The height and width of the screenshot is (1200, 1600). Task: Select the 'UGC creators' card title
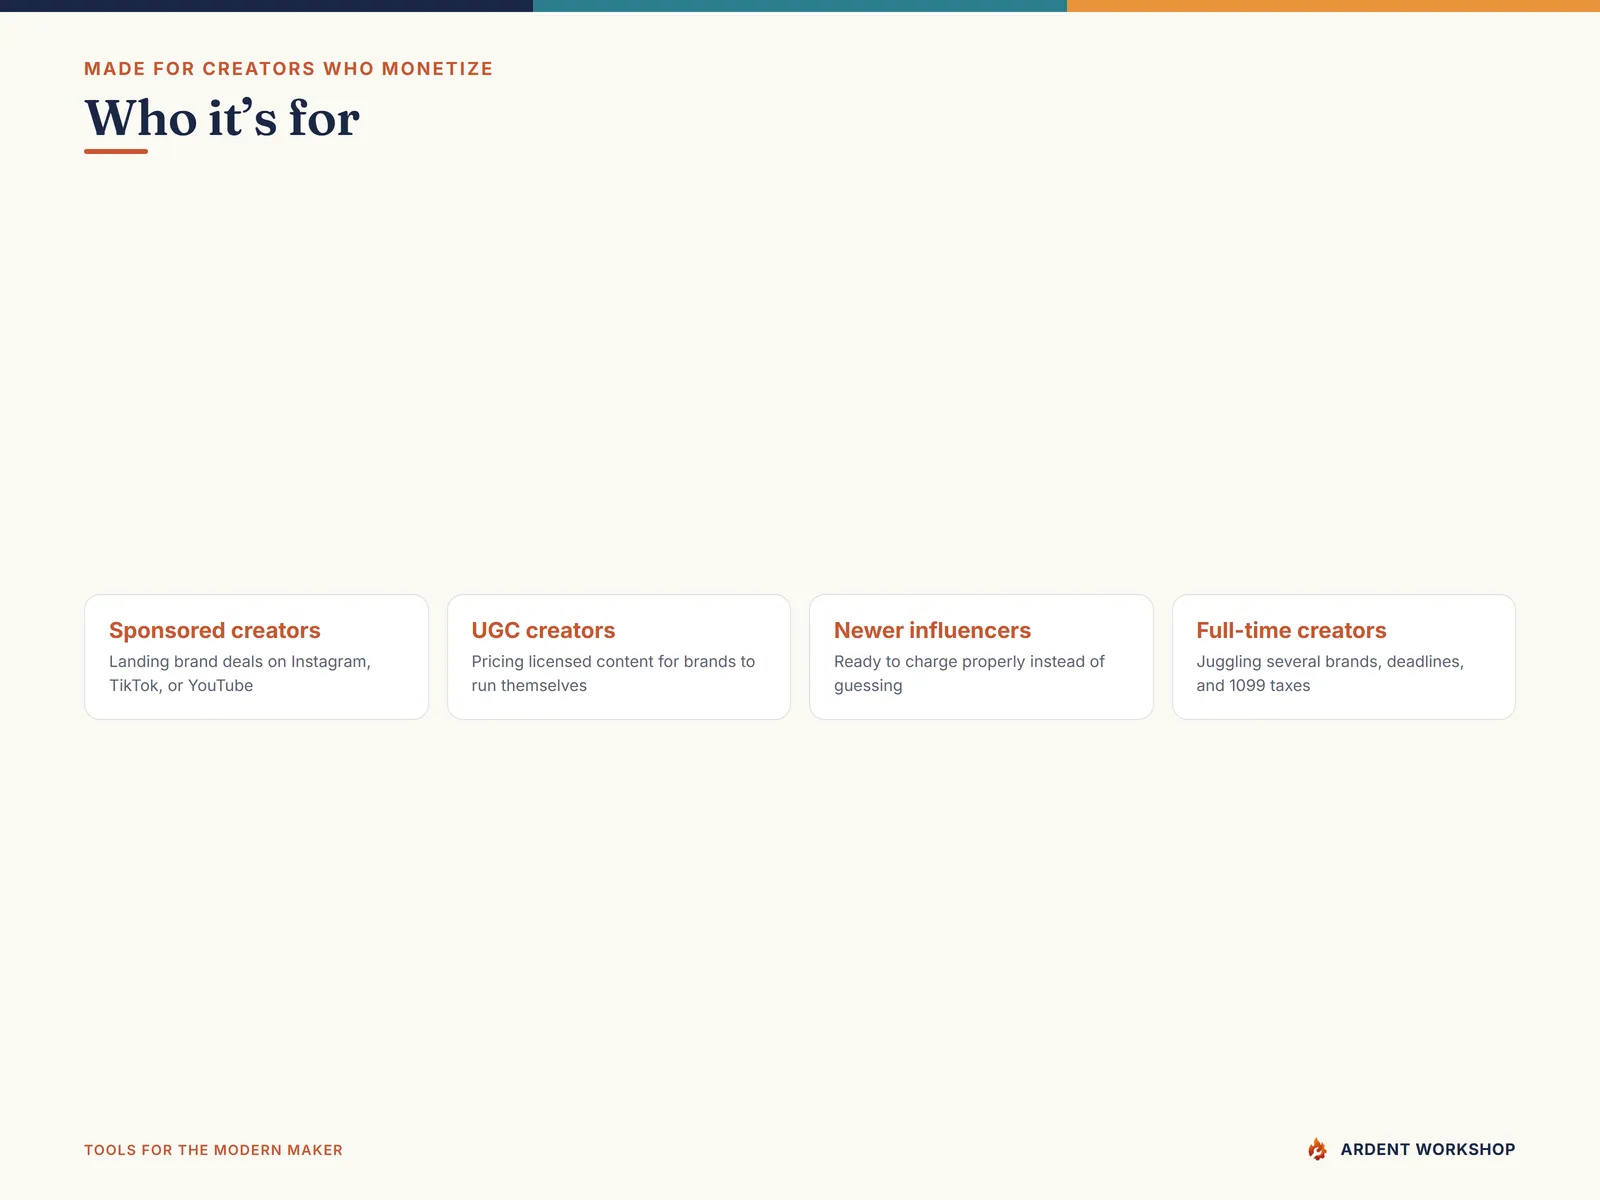point(543,630)
